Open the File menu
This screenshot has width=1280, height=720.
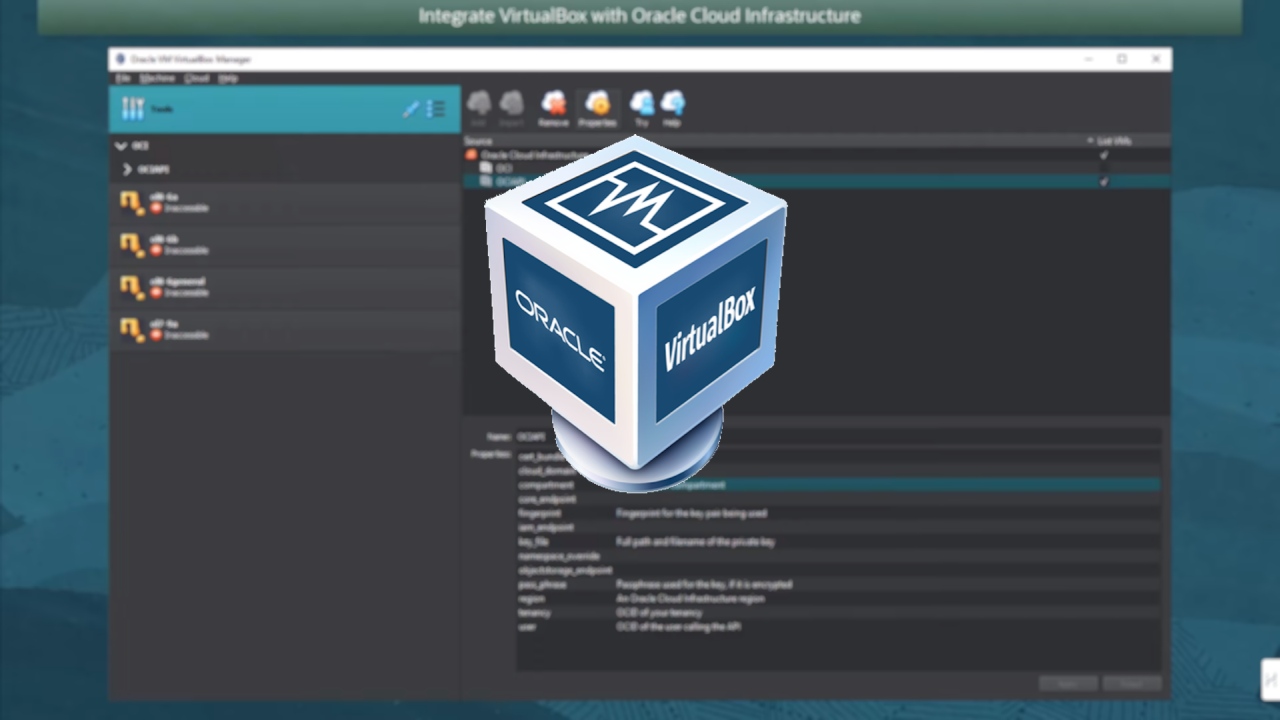(123, 78)
